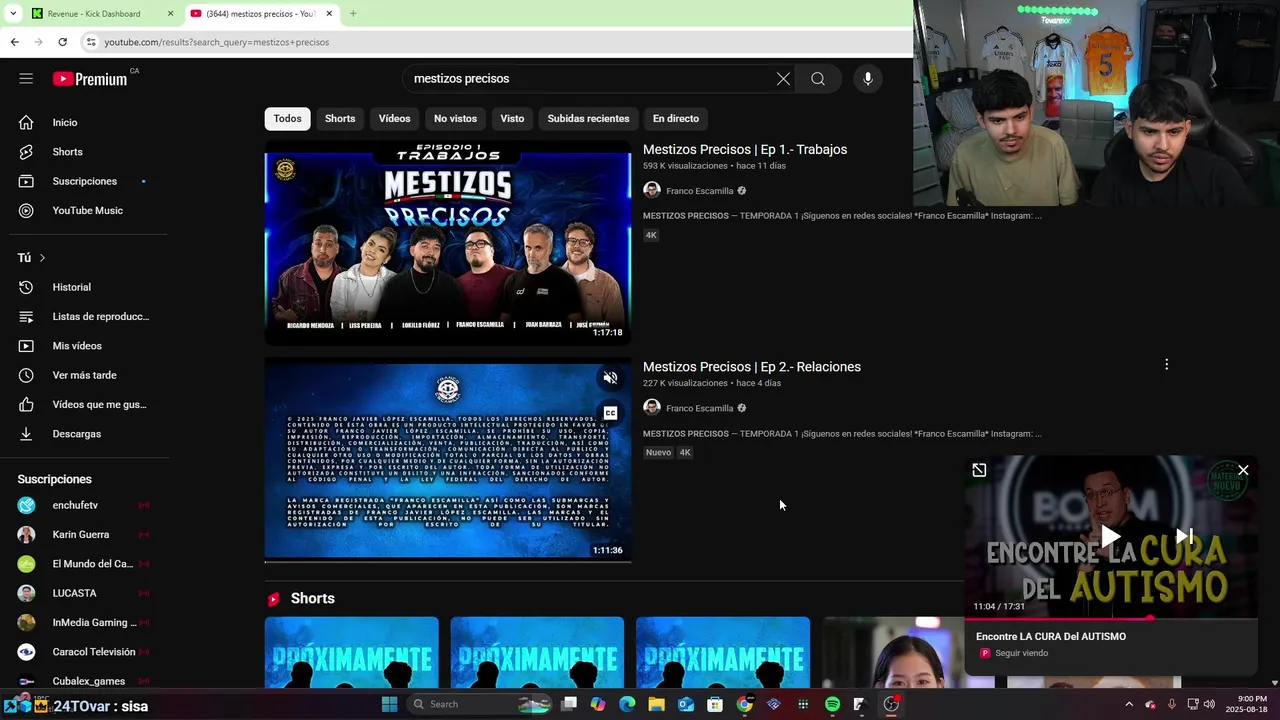The width and height of the screenshot is (1280, 720).
Task: Open Mestizos Precisos Ep 1 Trabajos title
Action: [x=745, y=149]
